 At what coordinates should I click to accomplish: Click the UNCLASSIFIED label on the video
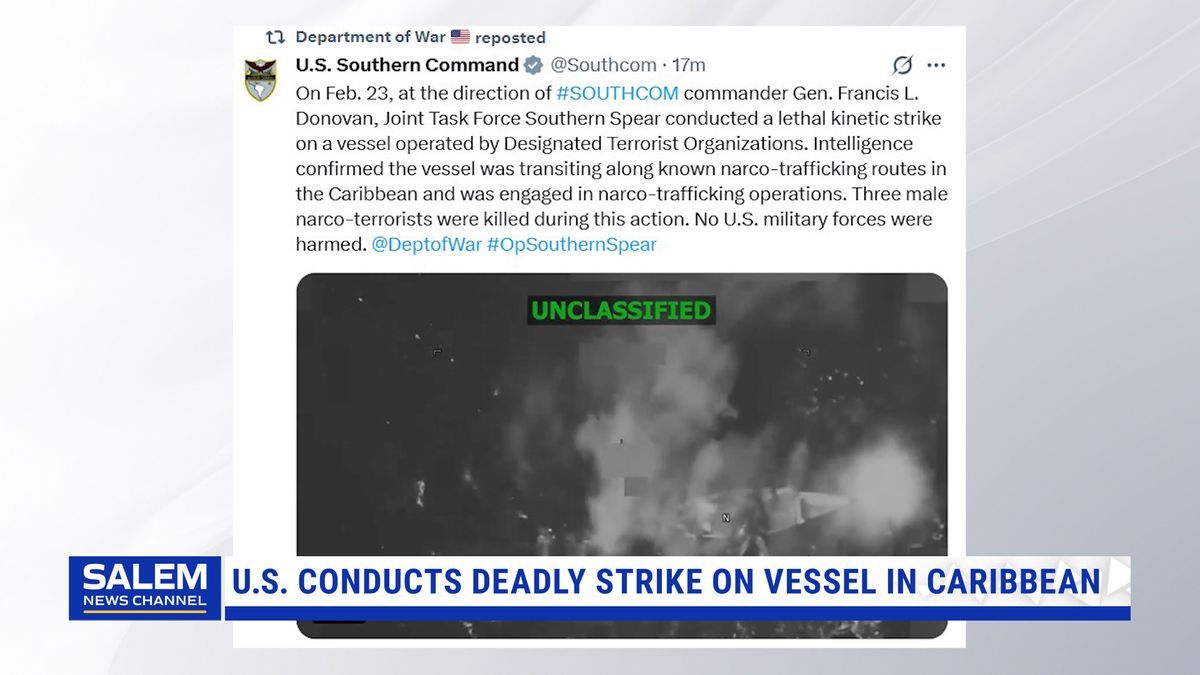[619, 311]
